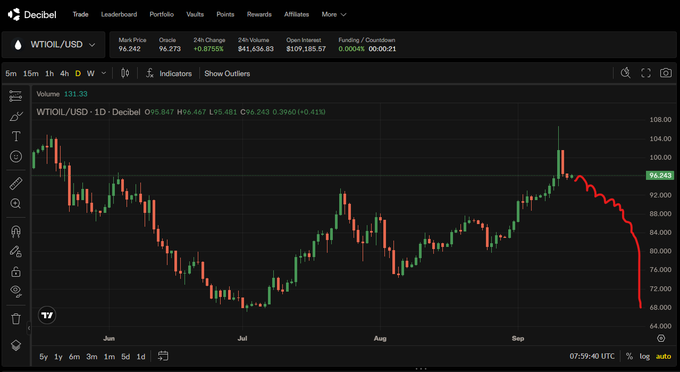Set the chart range to 1y
This screenshot has width=680, height=372.
point(58,356)
